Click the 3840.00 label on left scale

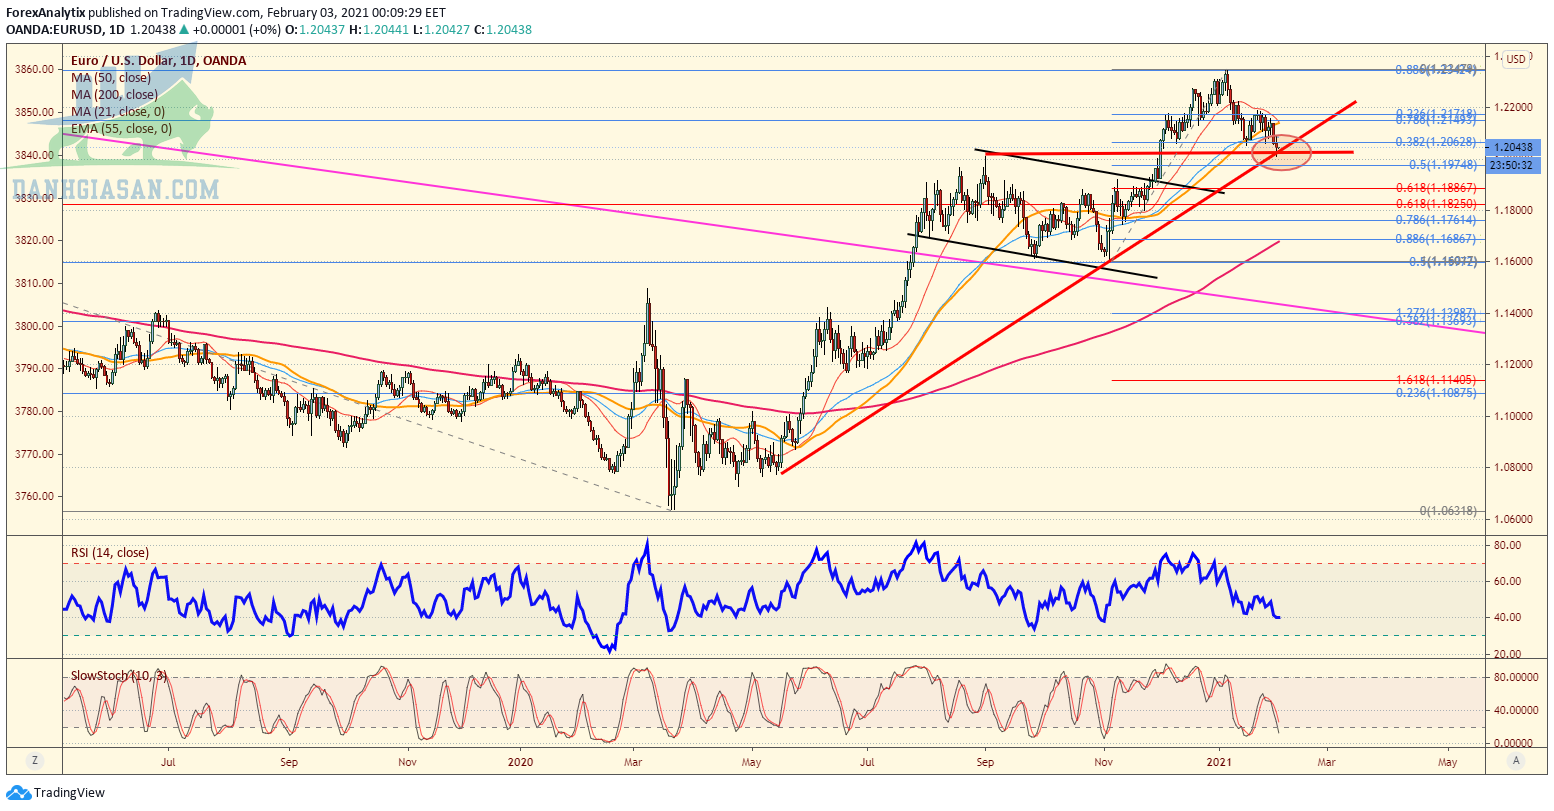33,155
